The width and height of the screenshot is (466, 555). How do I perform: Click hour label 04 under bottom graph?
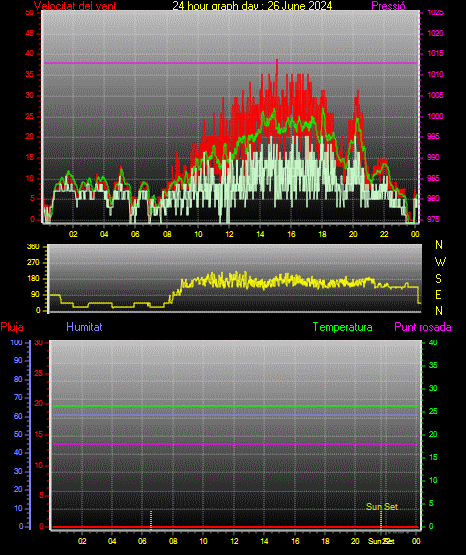(112, 541)
